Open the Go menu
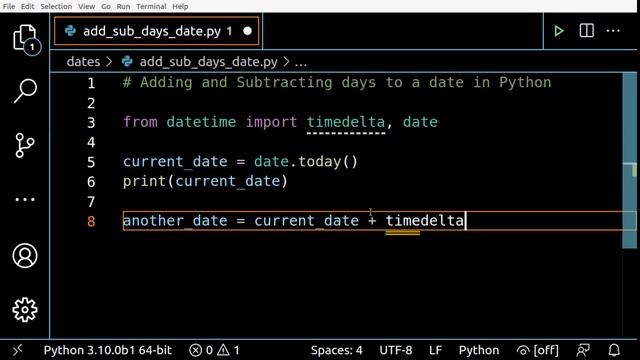Screen dimensions: 640x360 106,7
